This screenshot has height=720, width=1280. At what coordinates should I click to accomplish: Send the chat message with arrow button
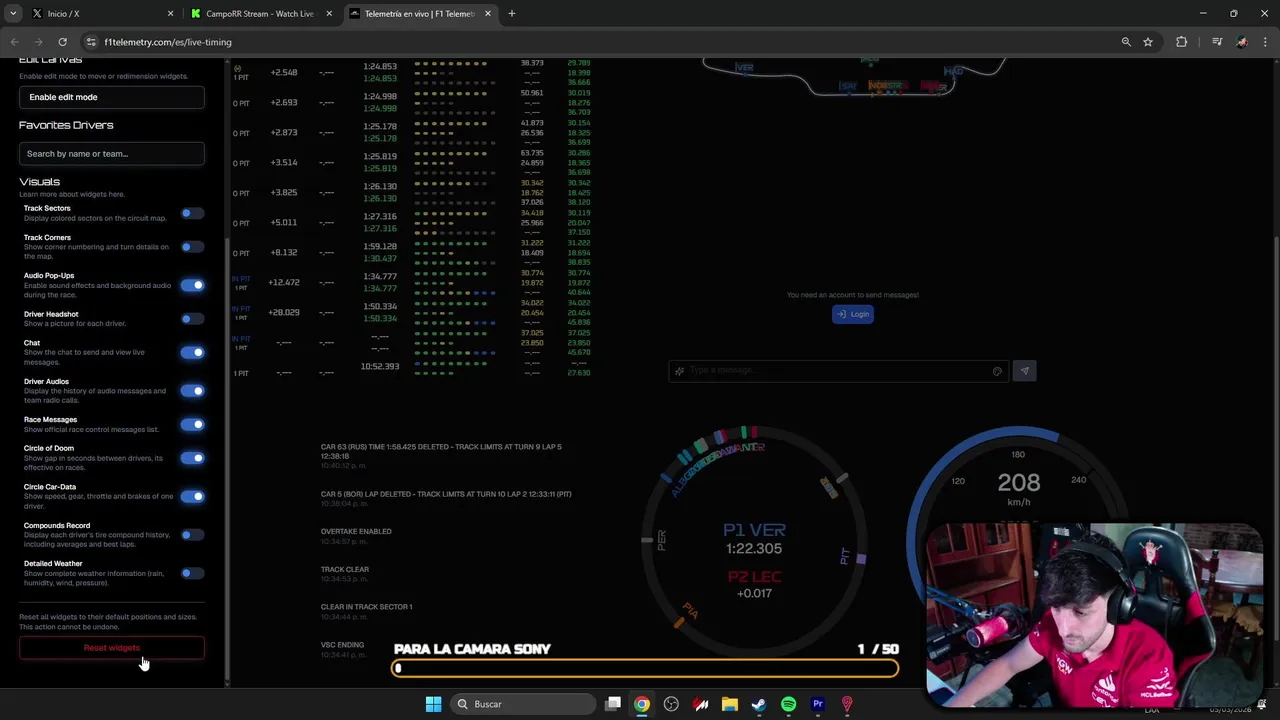click(1024, 371)
